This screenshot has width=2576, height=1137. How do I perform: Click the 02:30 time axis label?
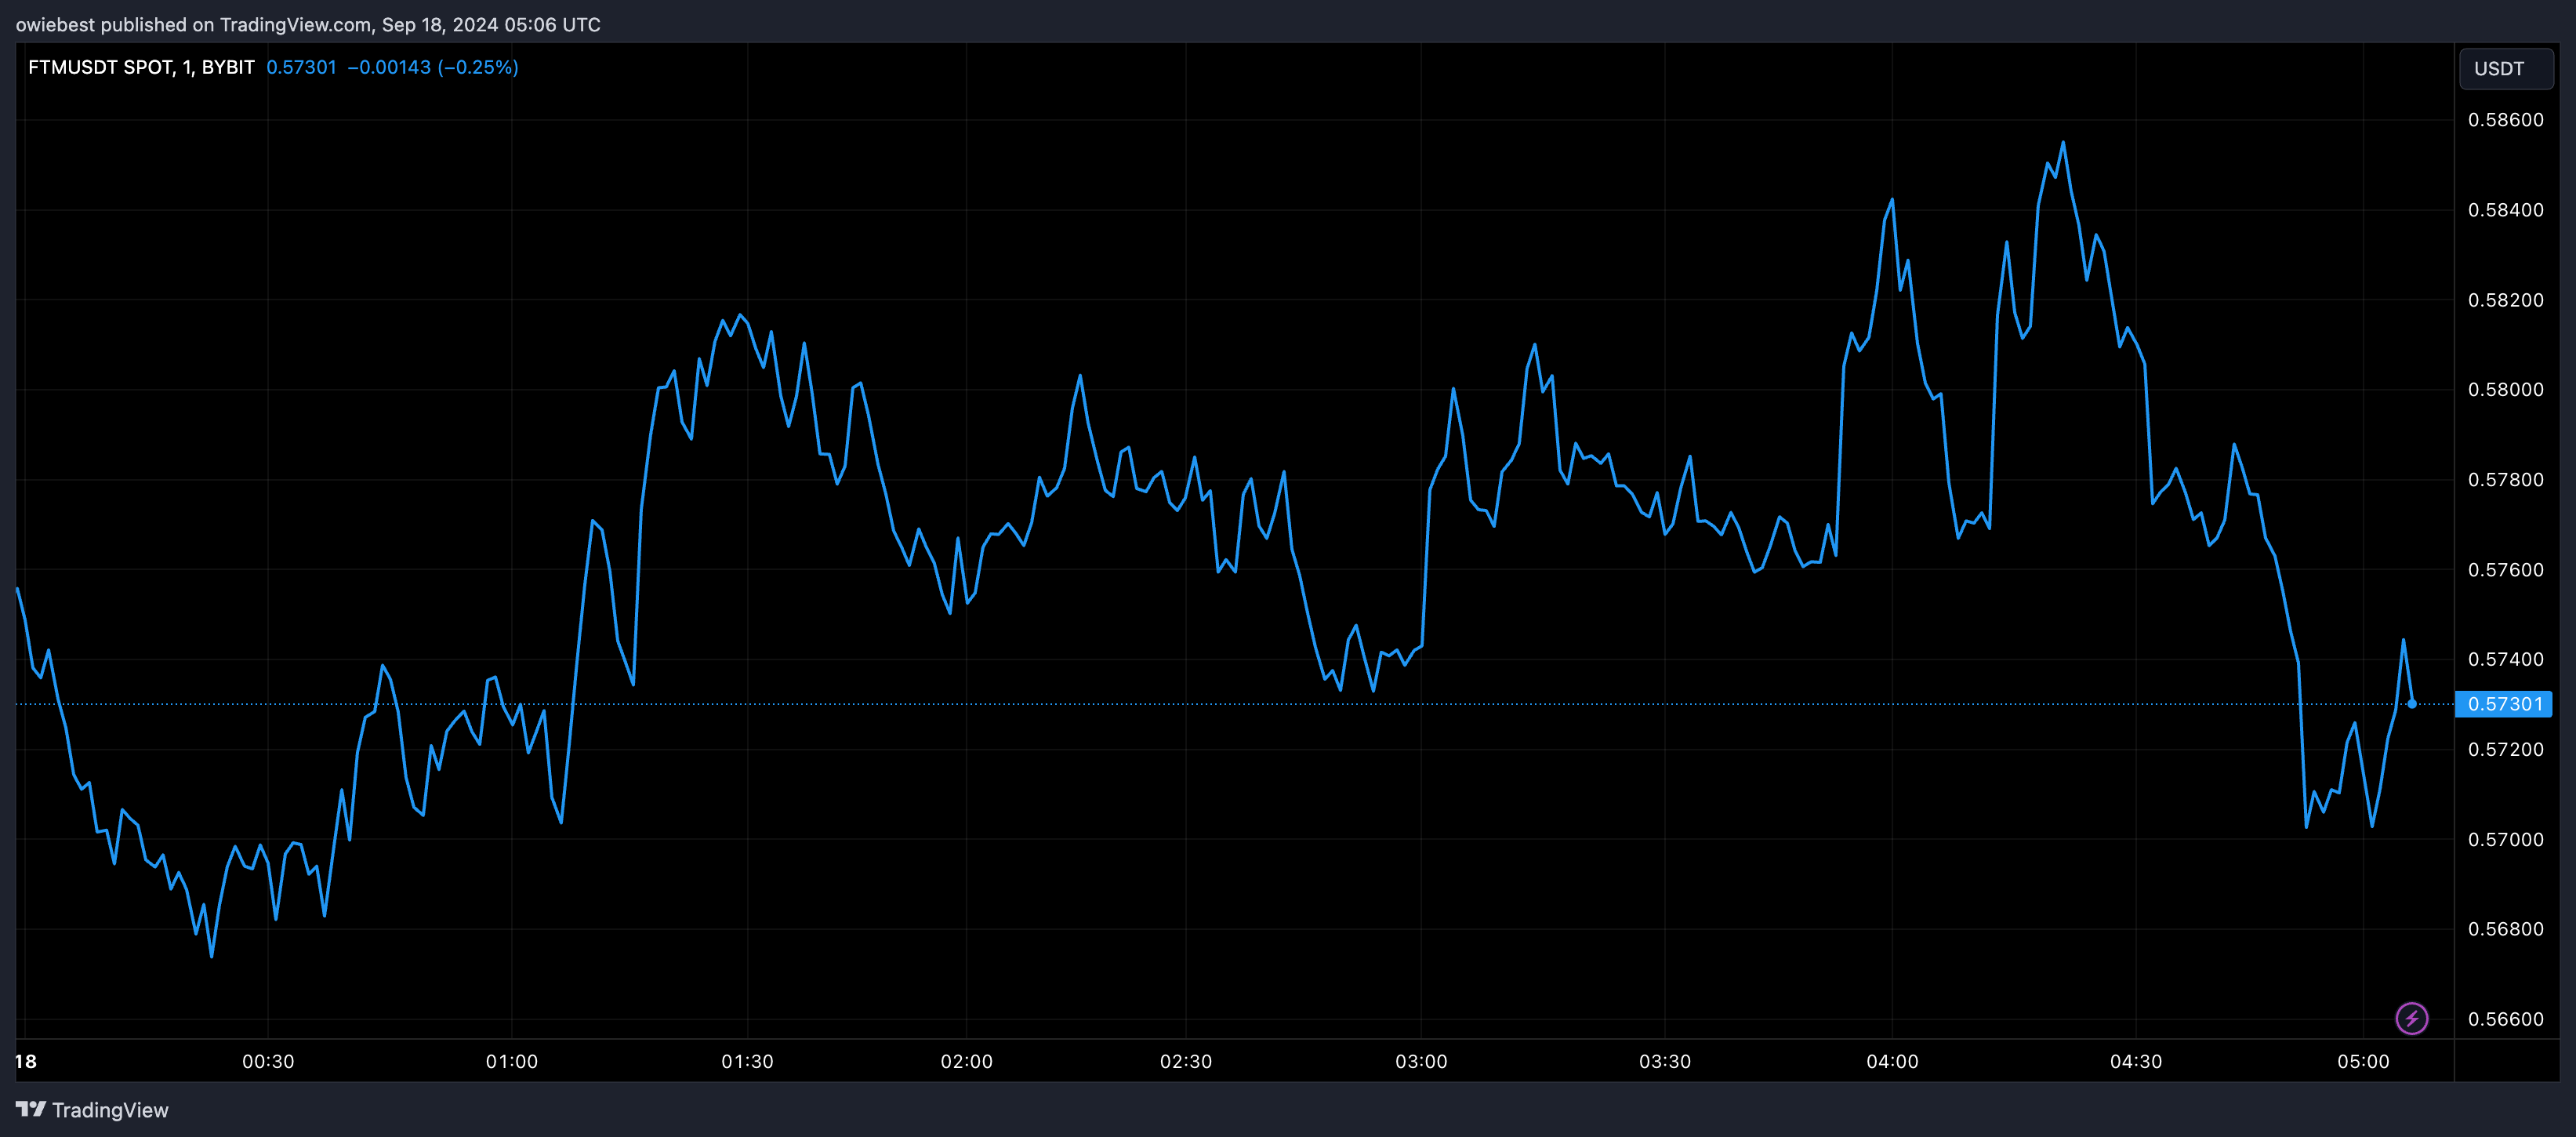tap(1186, 1061)
